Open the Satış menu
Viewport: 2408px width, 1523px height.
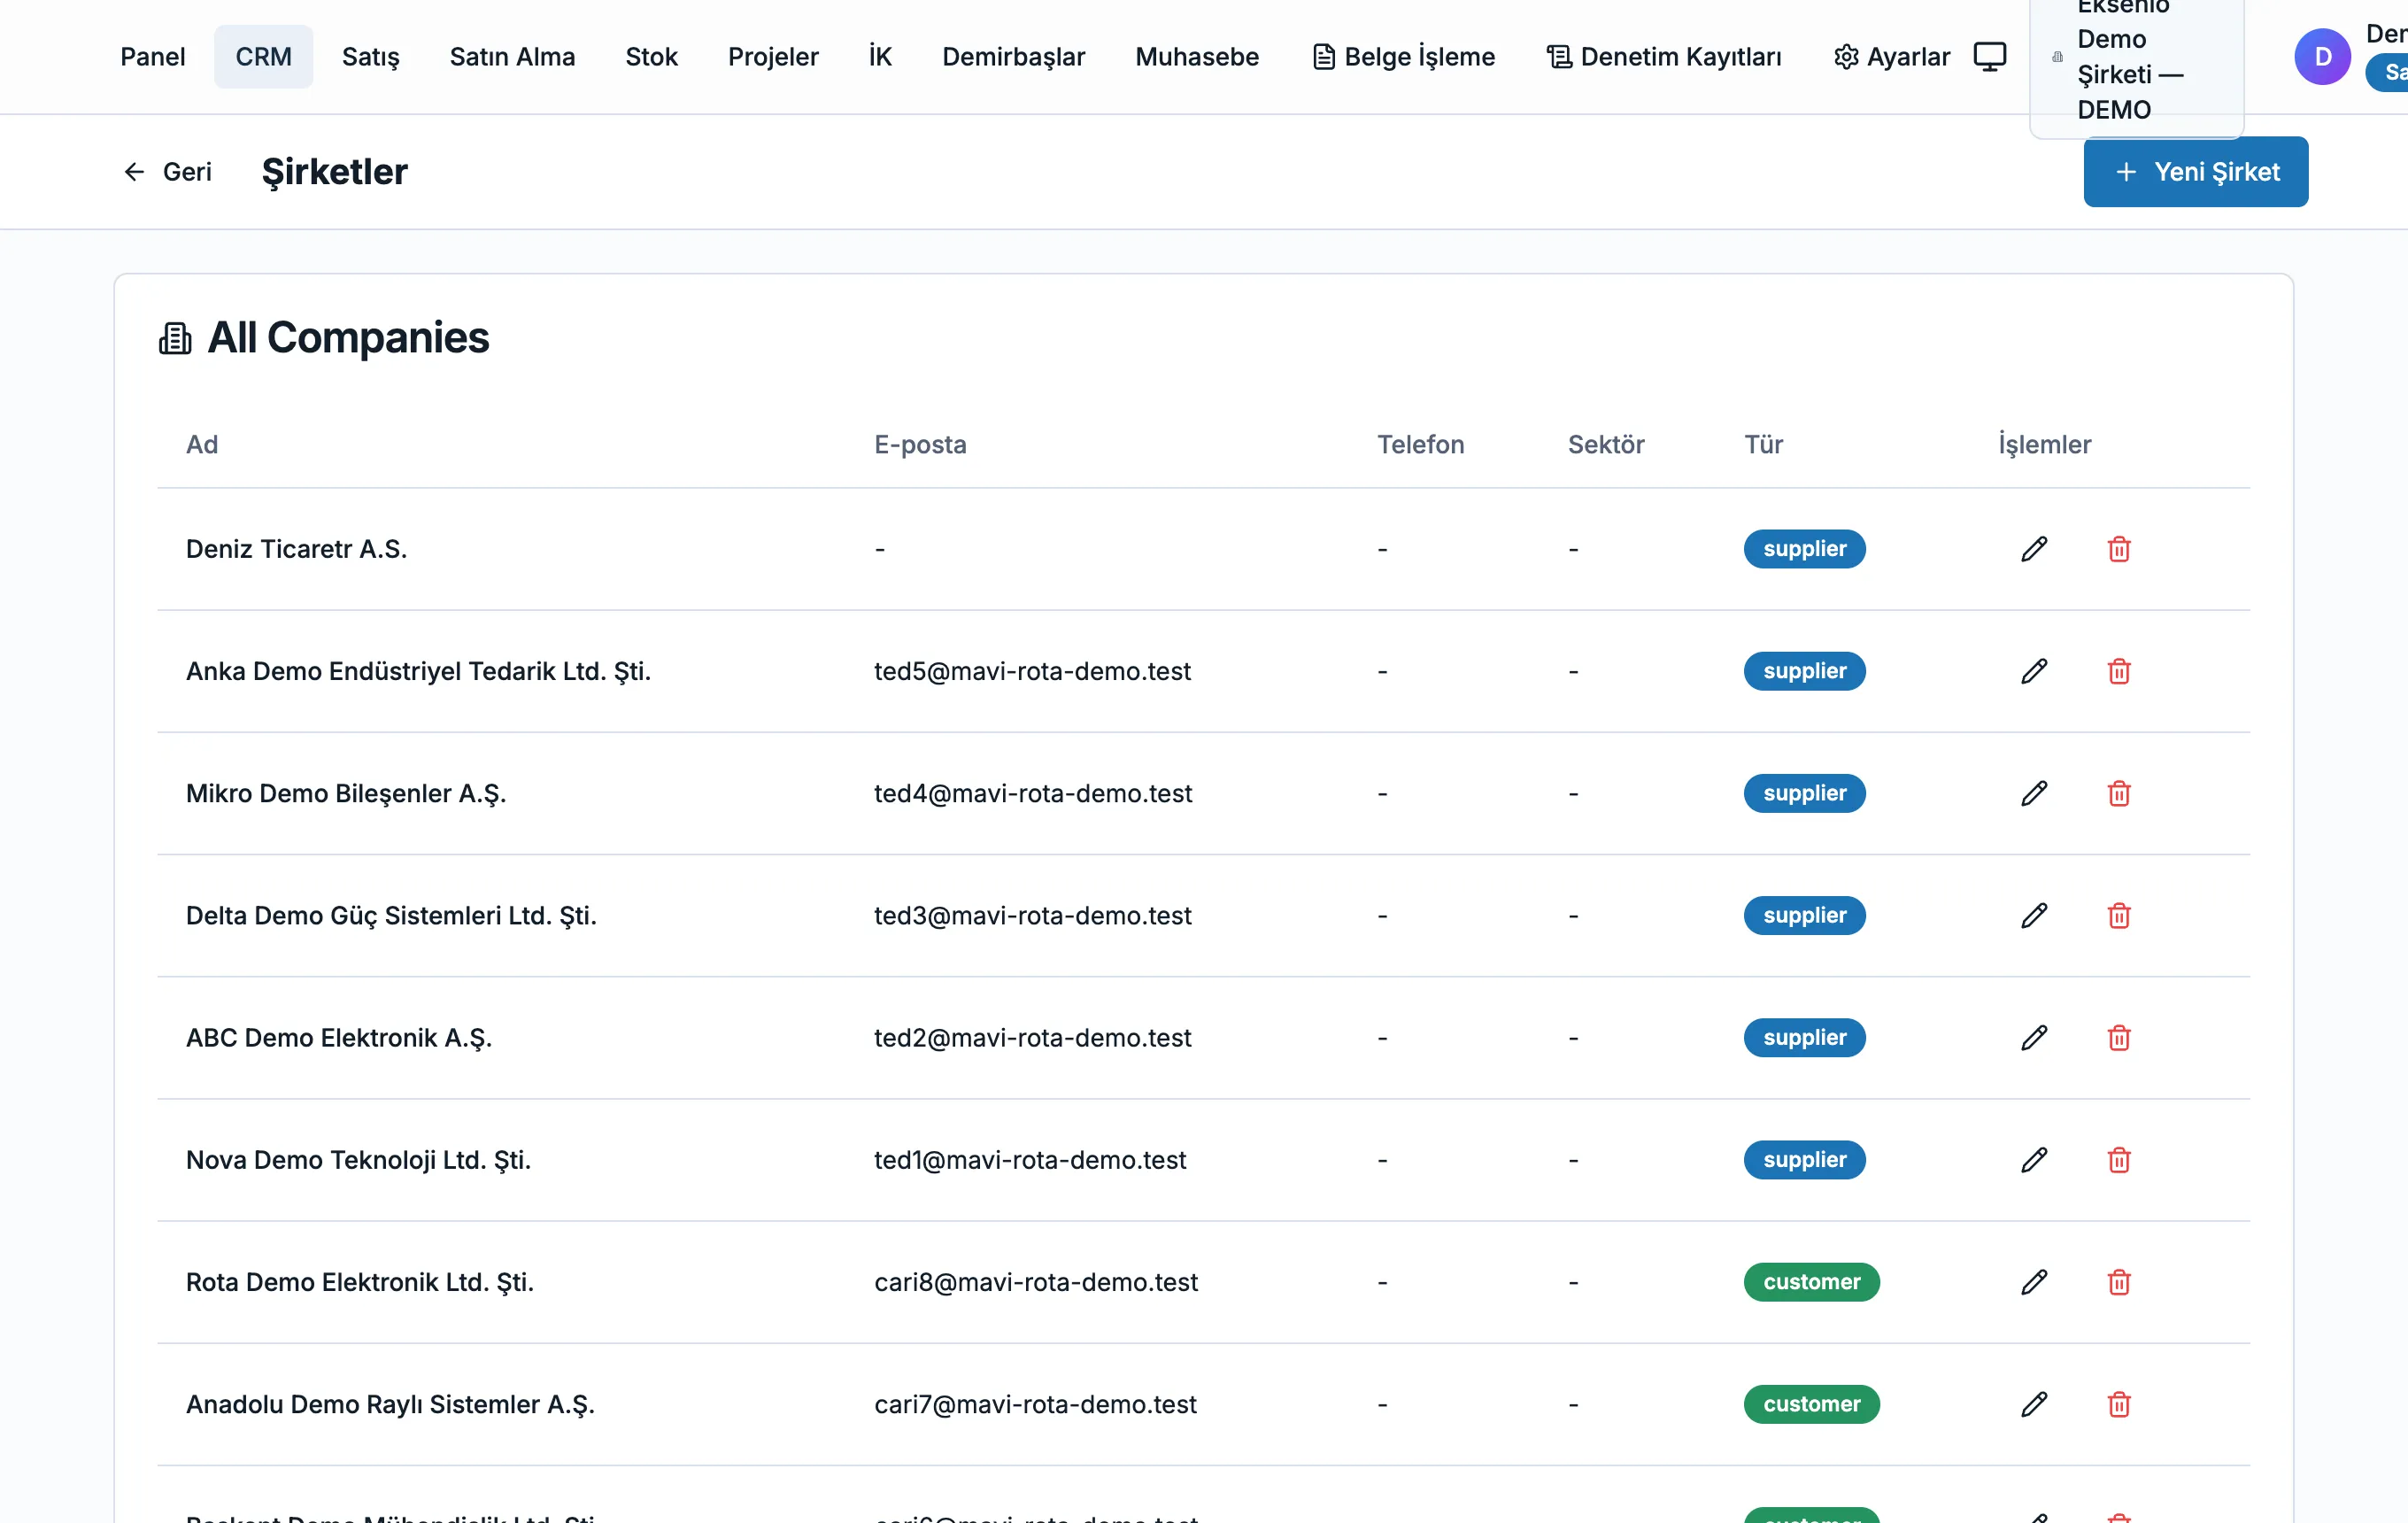370,57
